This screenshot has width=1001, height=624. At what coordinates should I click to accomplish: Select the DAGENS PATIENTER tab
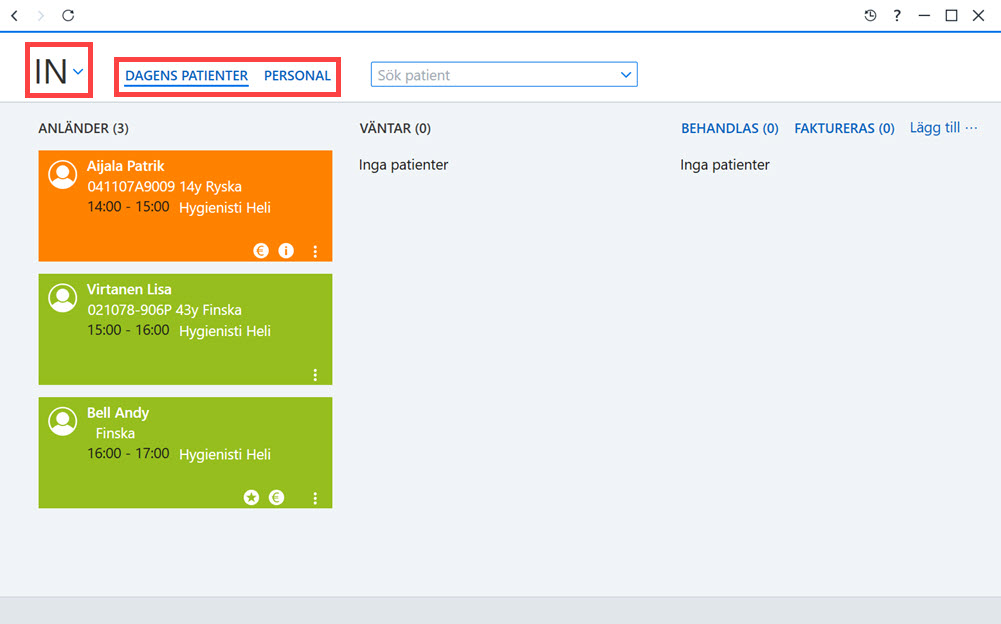tap(186, 75)
